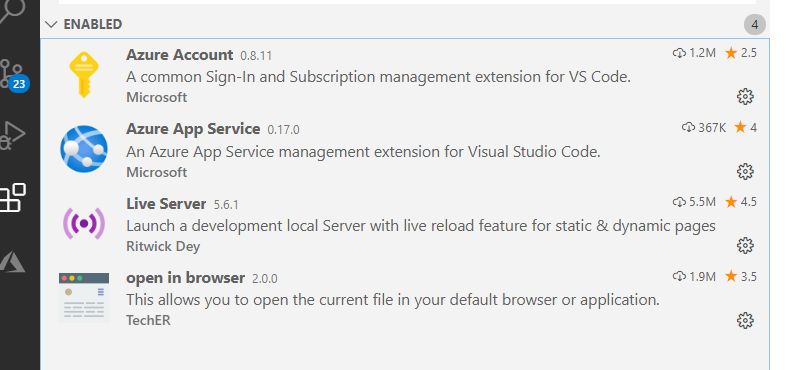The width and height of the screenshot is (792, 370).
Task: Click the Azure Account key icon
Action: [x=84, y=75]
